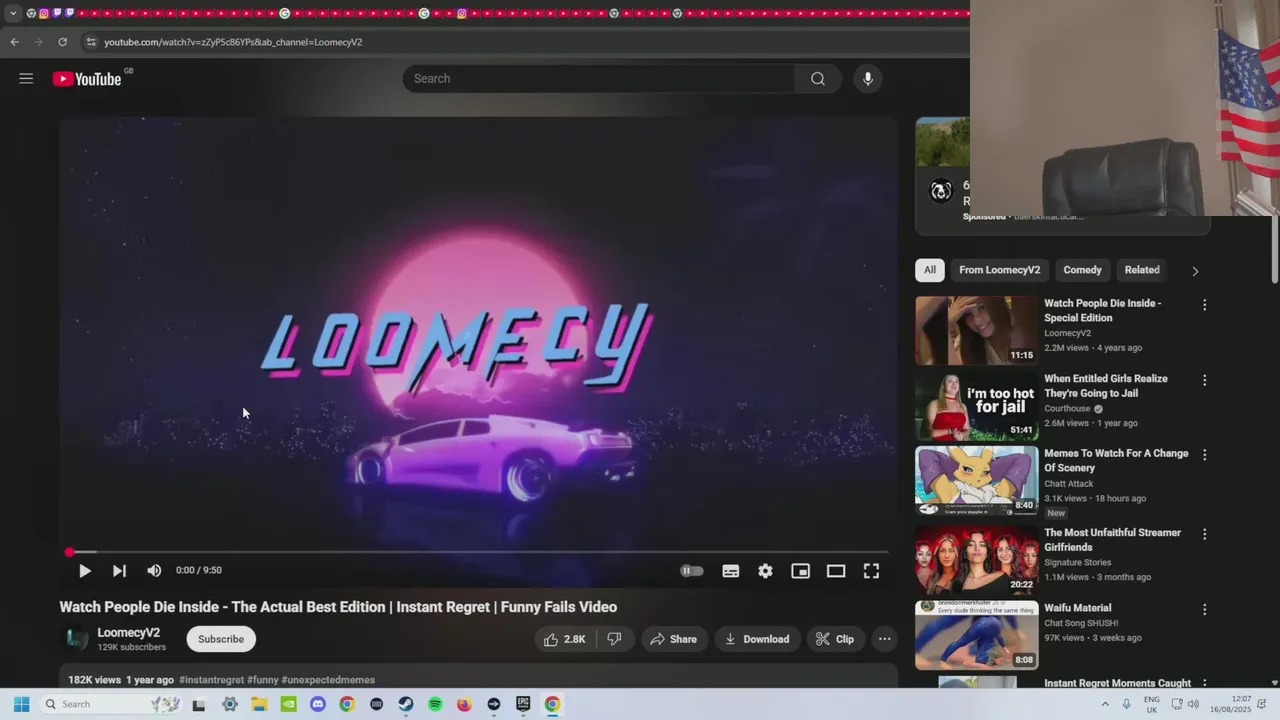Click the #instantregret hashtag

(211, 680)
